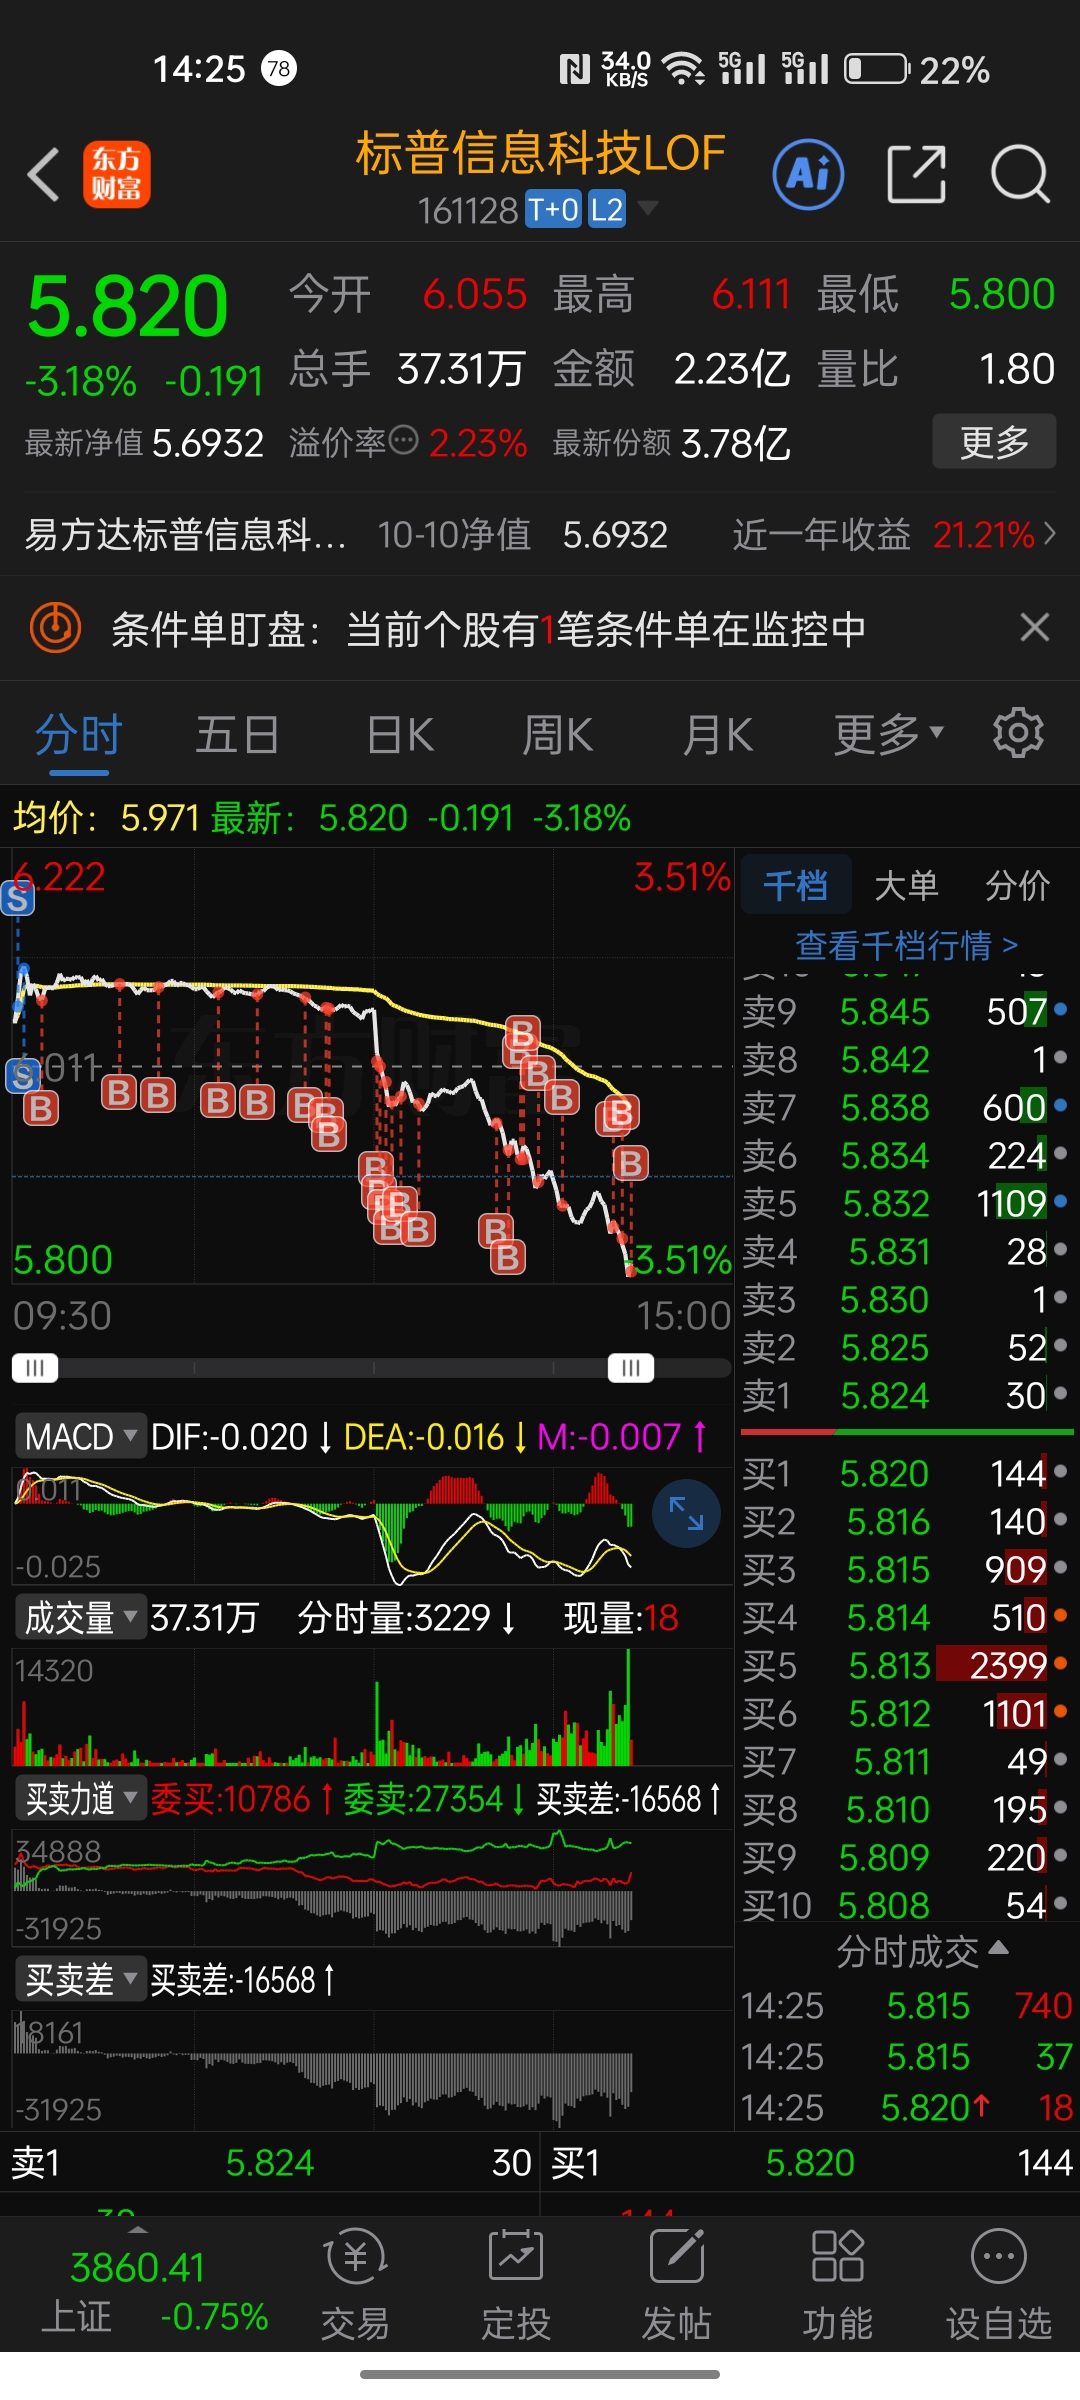Open the 买卖力道 indicator dropdown
This screenshot has width=1080, height=2400.
pos(80,1798)
